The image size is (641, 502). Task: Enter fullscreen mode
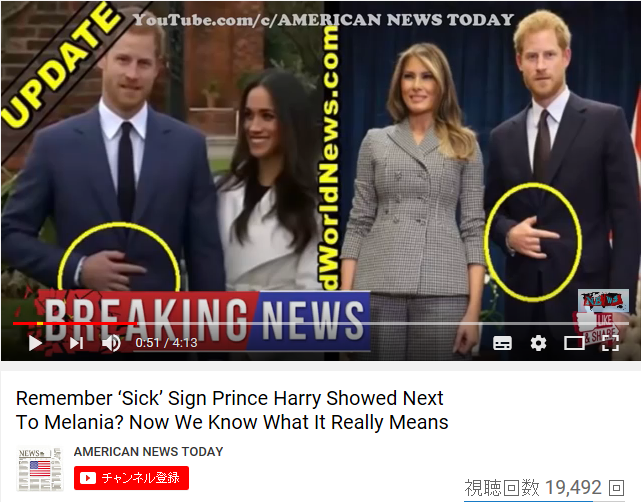click(x=610, y=343)
